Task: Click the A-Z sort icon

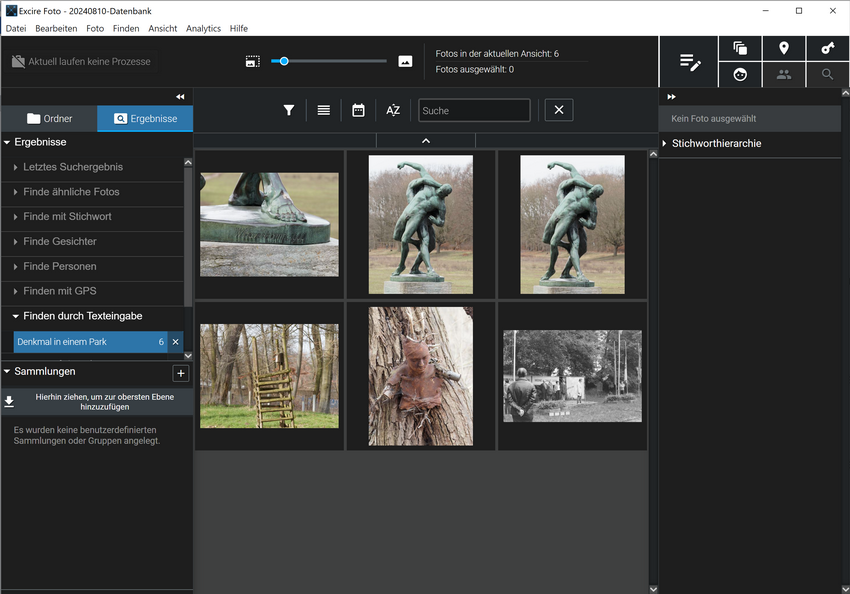Action: [393, 110]
